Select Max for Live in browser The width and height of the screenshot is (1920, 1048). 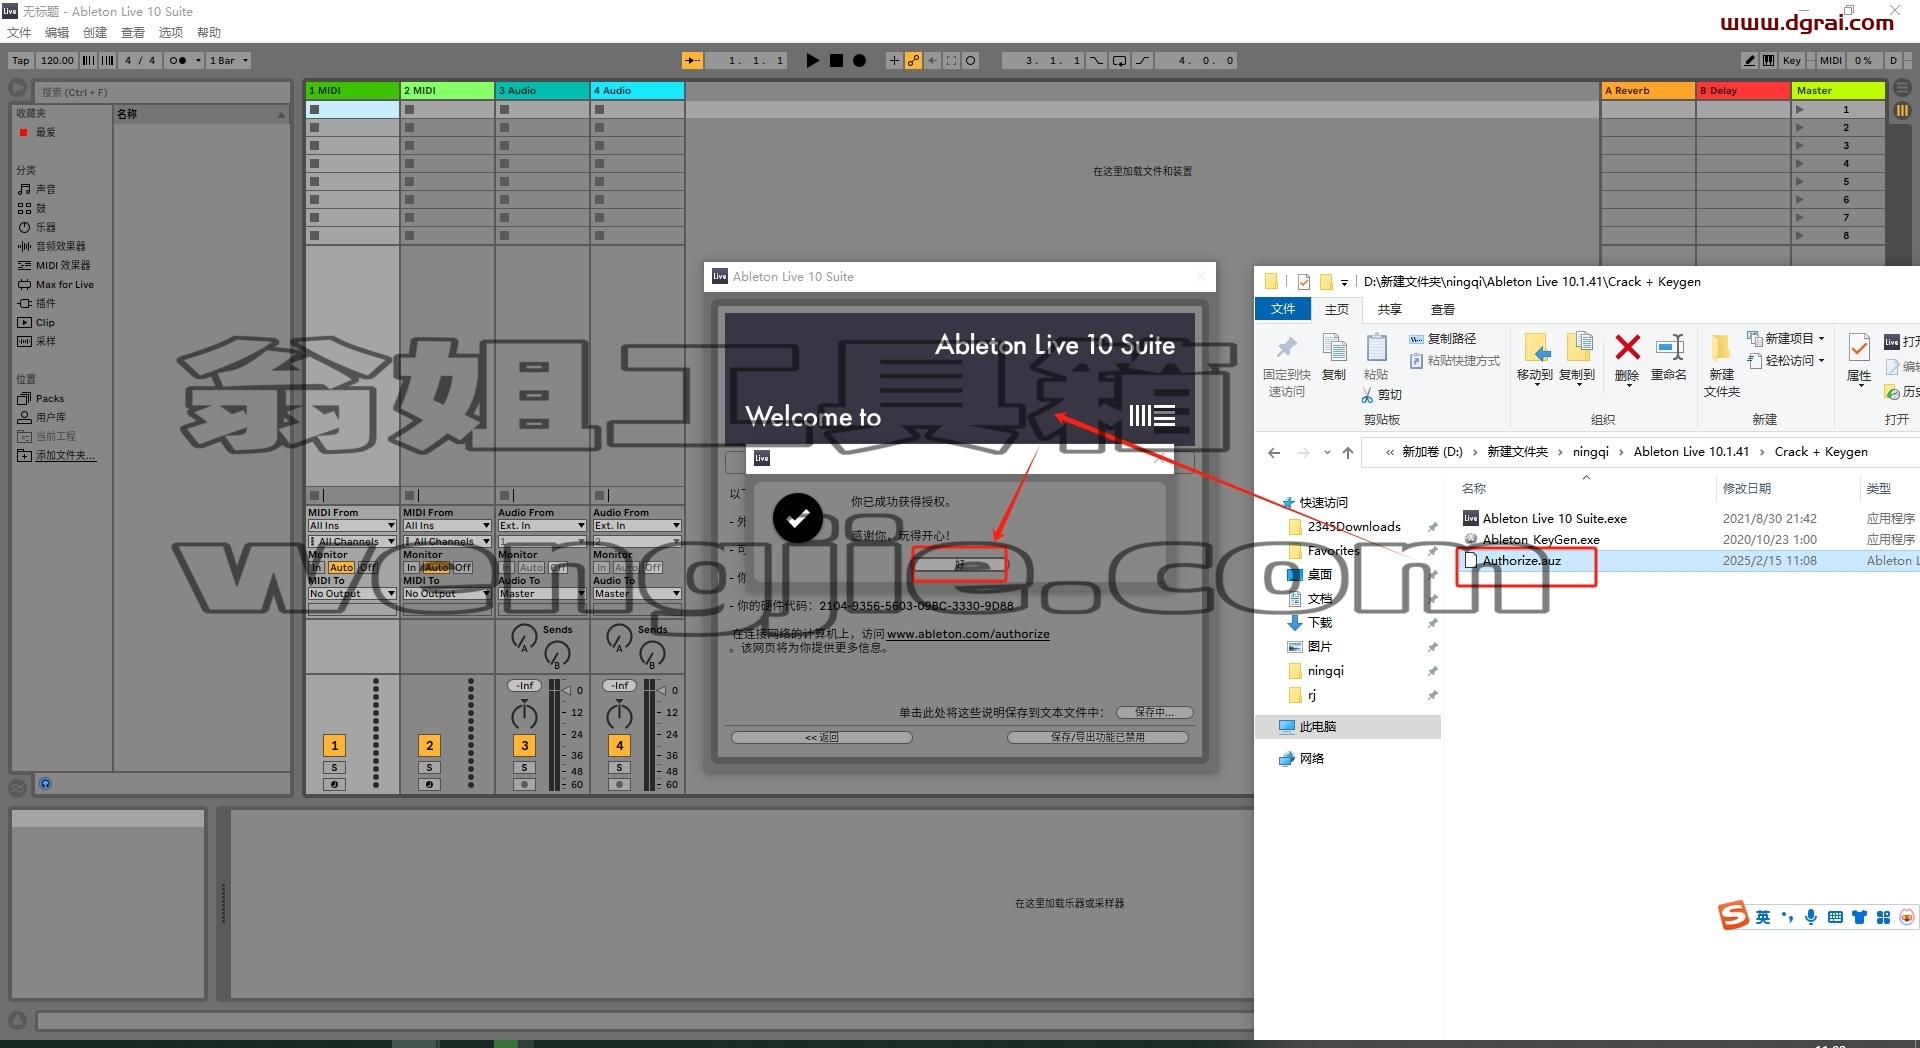point(64,285)
